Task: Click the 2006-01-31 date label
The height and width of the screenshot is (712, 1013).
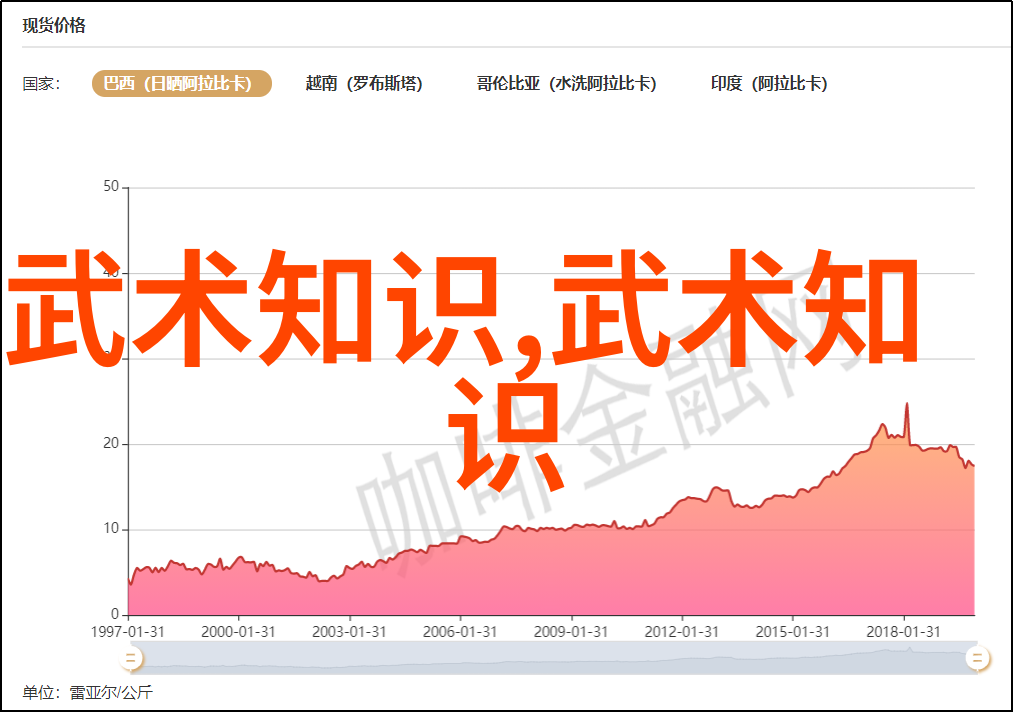Action: pyautogui.click(x=460, y=632)
